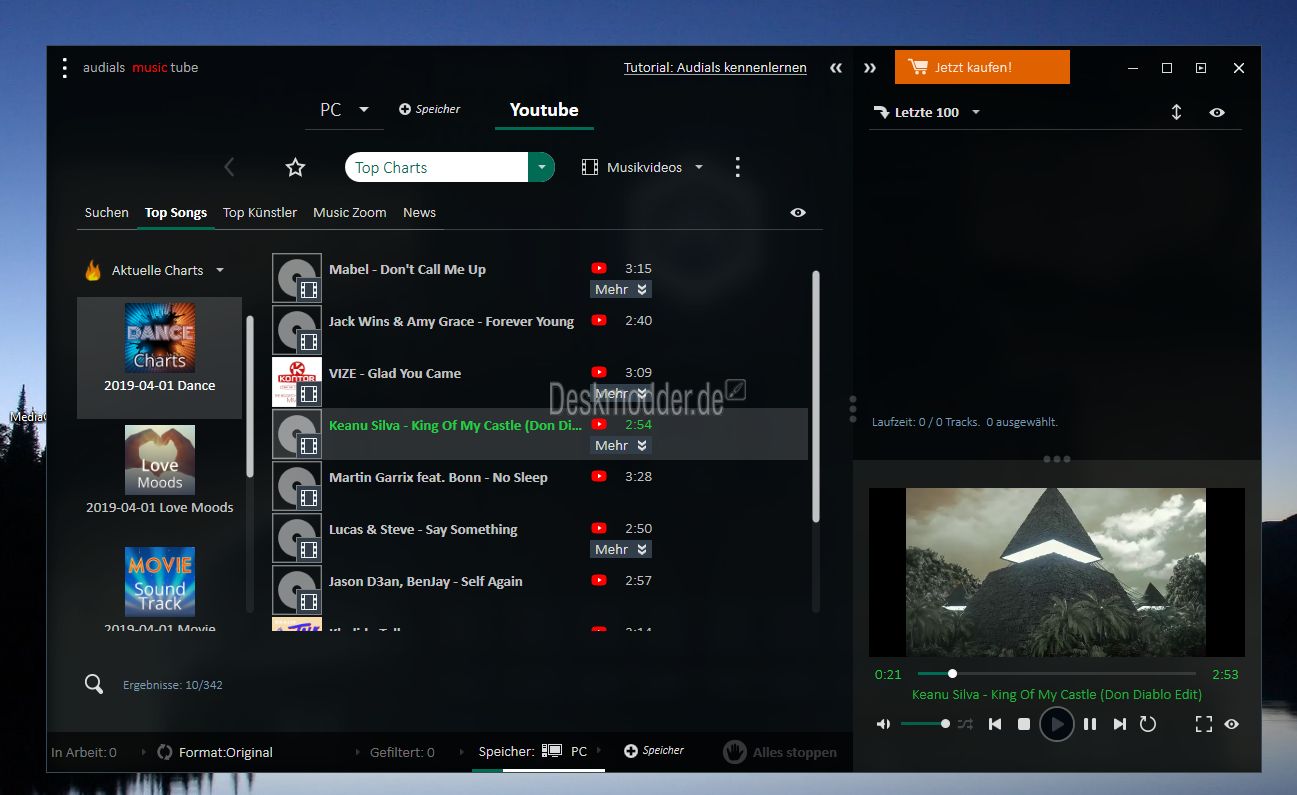
Task: Click the Format:Original converter setting
Action: point(215,752)
